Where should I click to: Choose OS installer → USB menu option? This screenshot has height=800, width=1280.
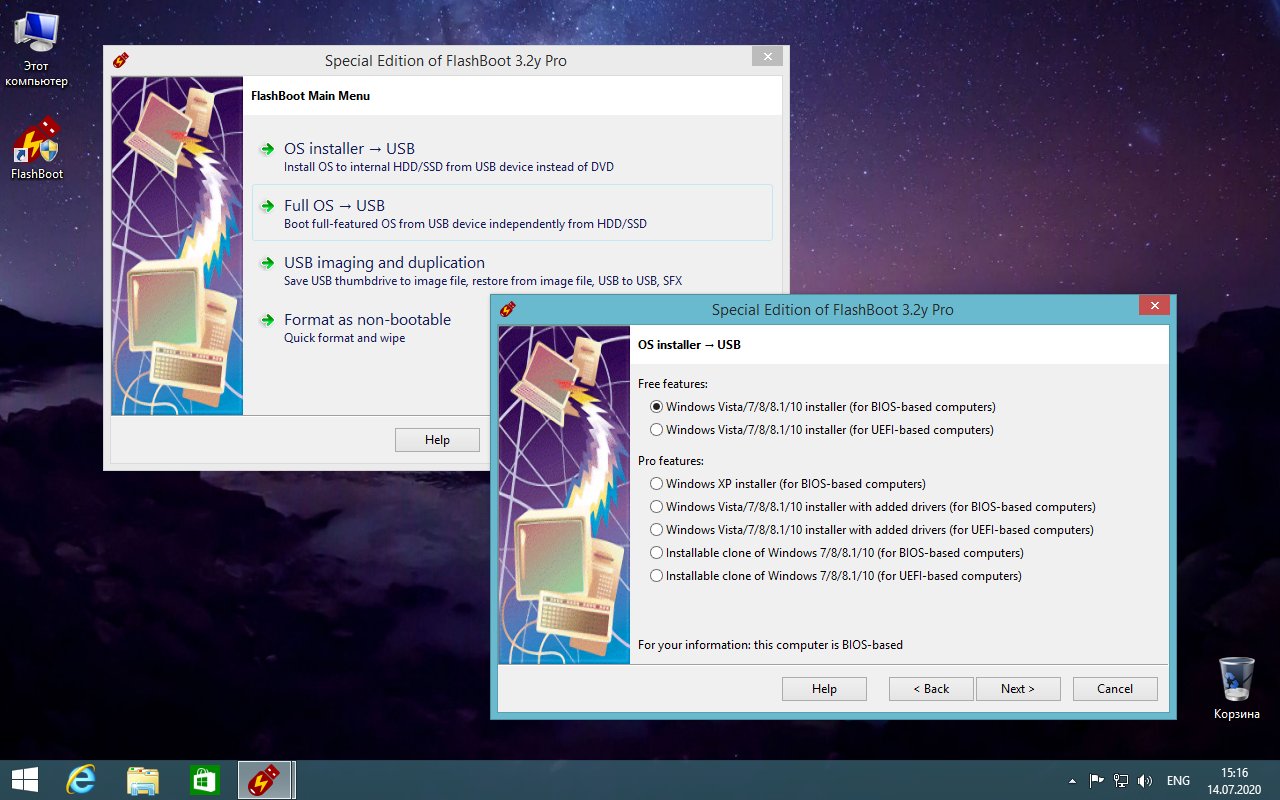point(512,157)
